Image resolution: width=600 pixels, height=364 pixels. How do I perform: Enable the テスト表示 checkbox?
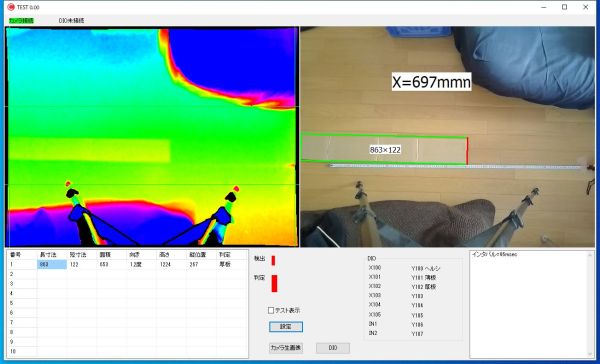[x=271, y=310]
